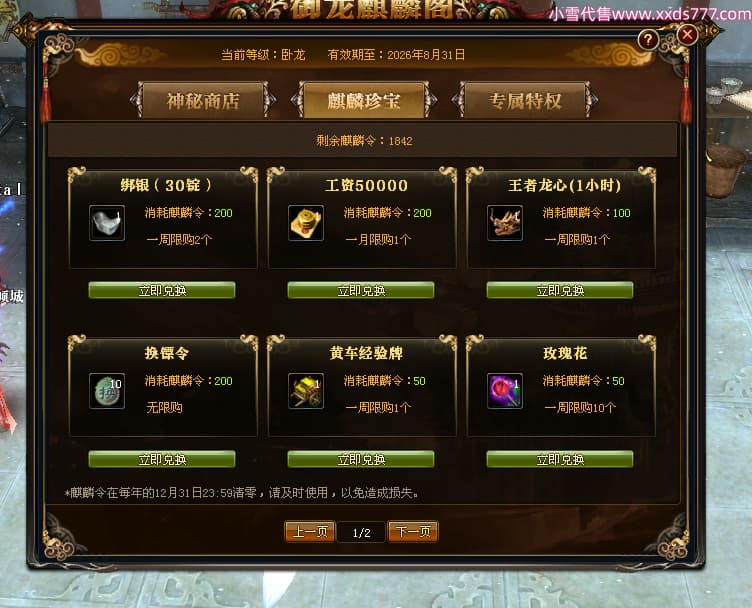Click the 1/2 page indicator field

(361, 532)
